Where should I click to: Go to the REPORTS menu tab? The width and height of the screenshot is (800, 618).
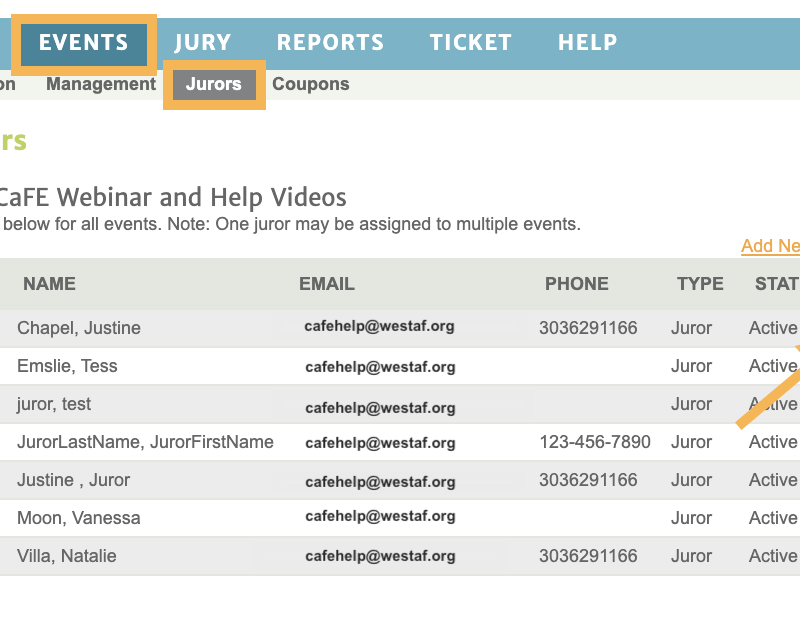(x=330, y=42)
